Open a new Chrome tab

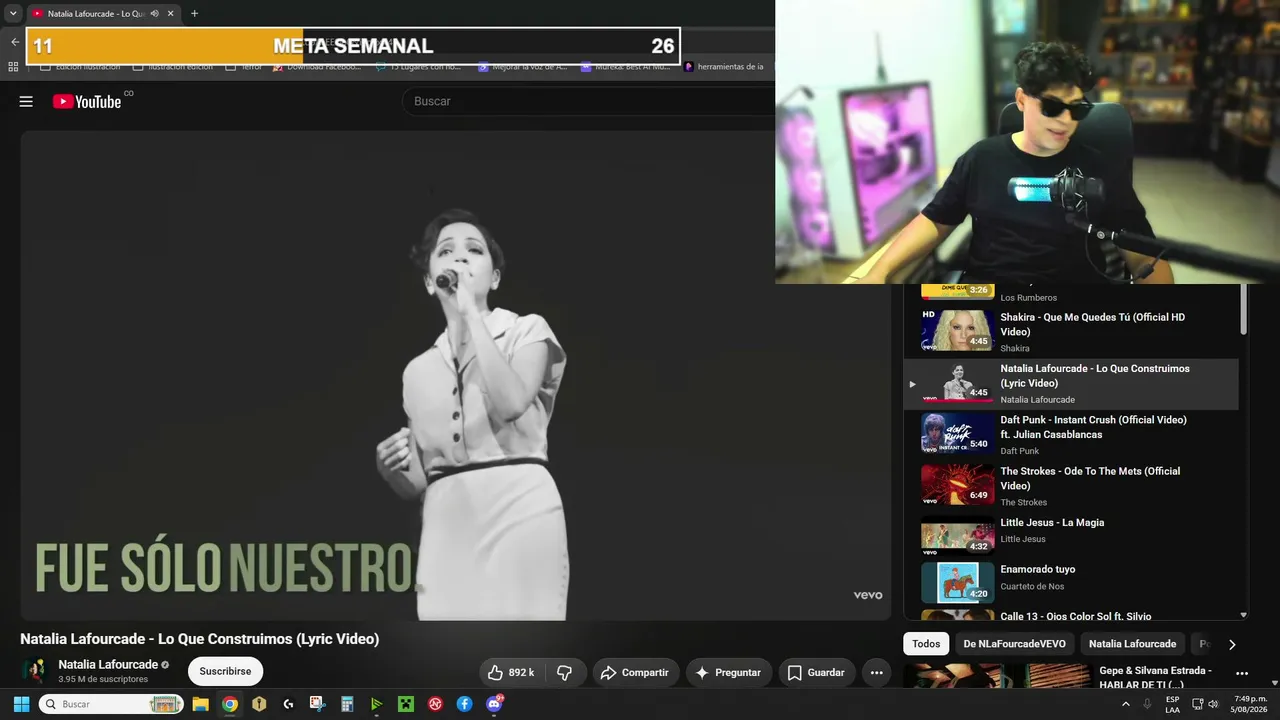194,14
